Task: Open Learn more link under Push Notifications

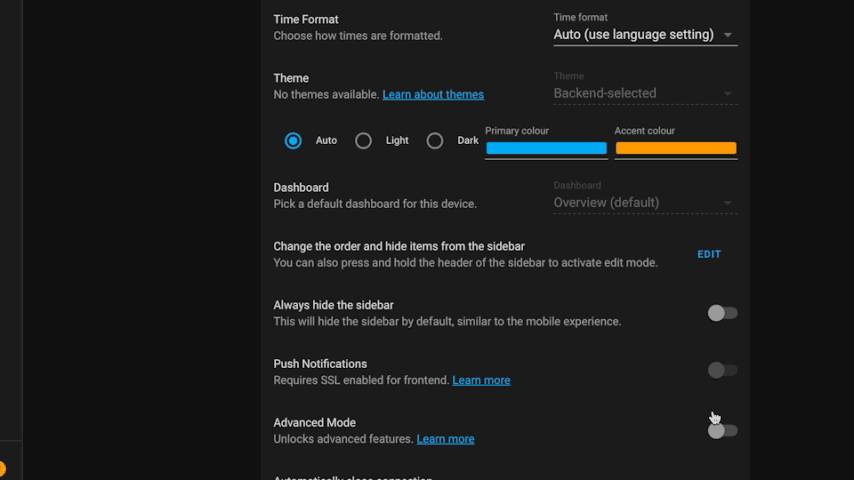Action: [x=481, y=380]
